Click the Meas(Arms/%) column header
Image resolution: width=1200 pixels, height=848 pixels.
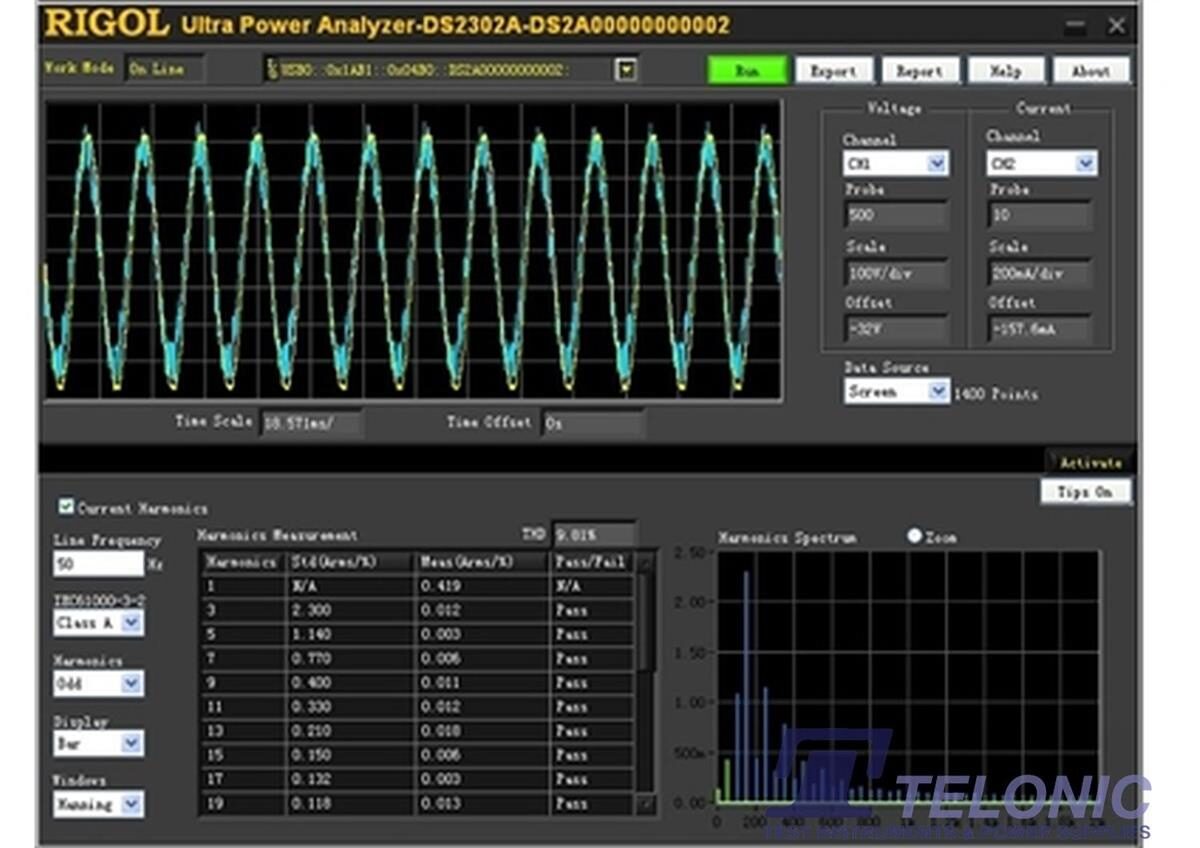(482, 562)
